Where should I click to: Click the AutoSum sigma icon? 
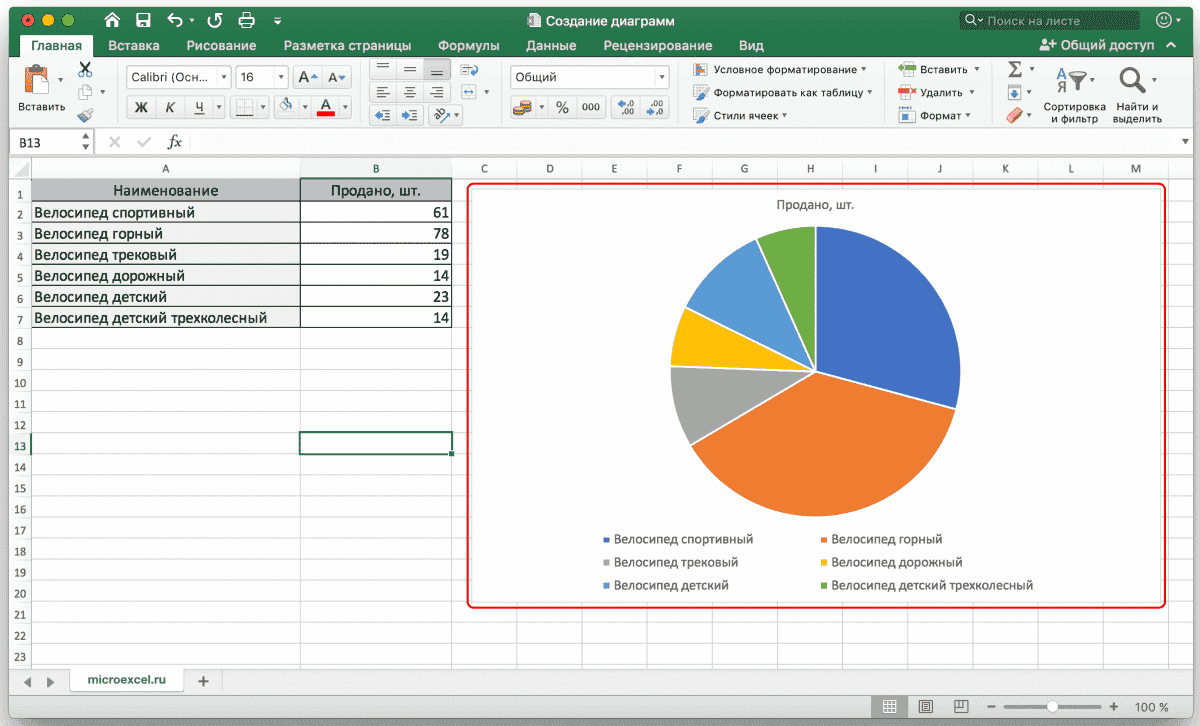(1014, 69)
